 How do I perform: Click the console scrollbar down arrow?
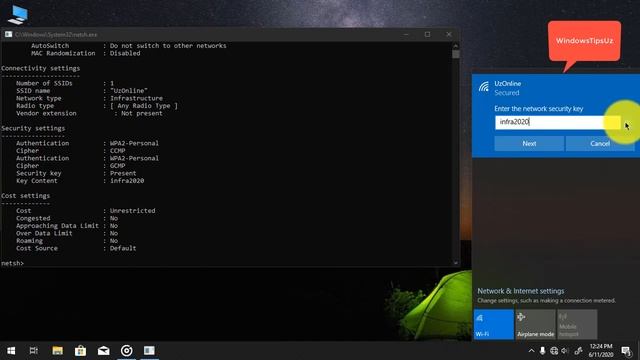(456, 263)
